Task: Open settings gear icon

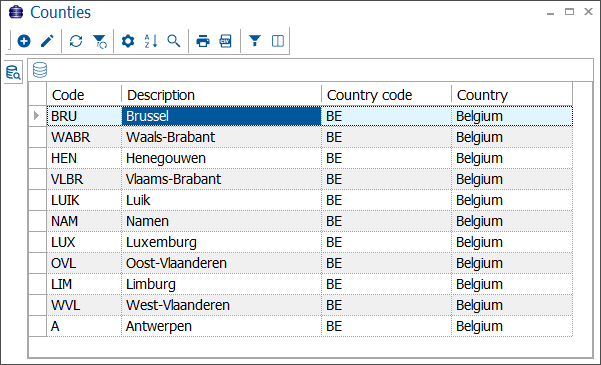Action: (x=128, y=41)
